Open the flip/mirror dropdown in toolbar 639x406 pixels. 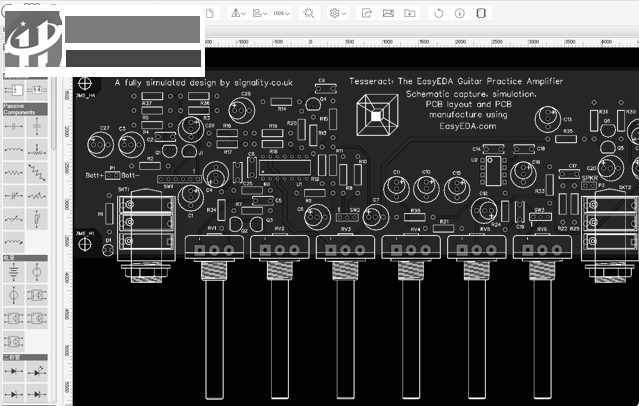[238, 13]
